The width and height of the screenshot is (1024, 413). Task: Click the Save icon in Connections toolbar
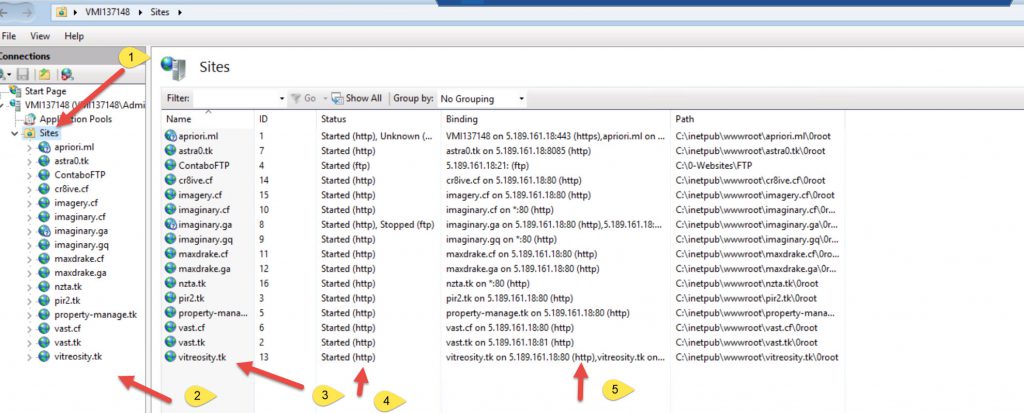coord(22,74)
